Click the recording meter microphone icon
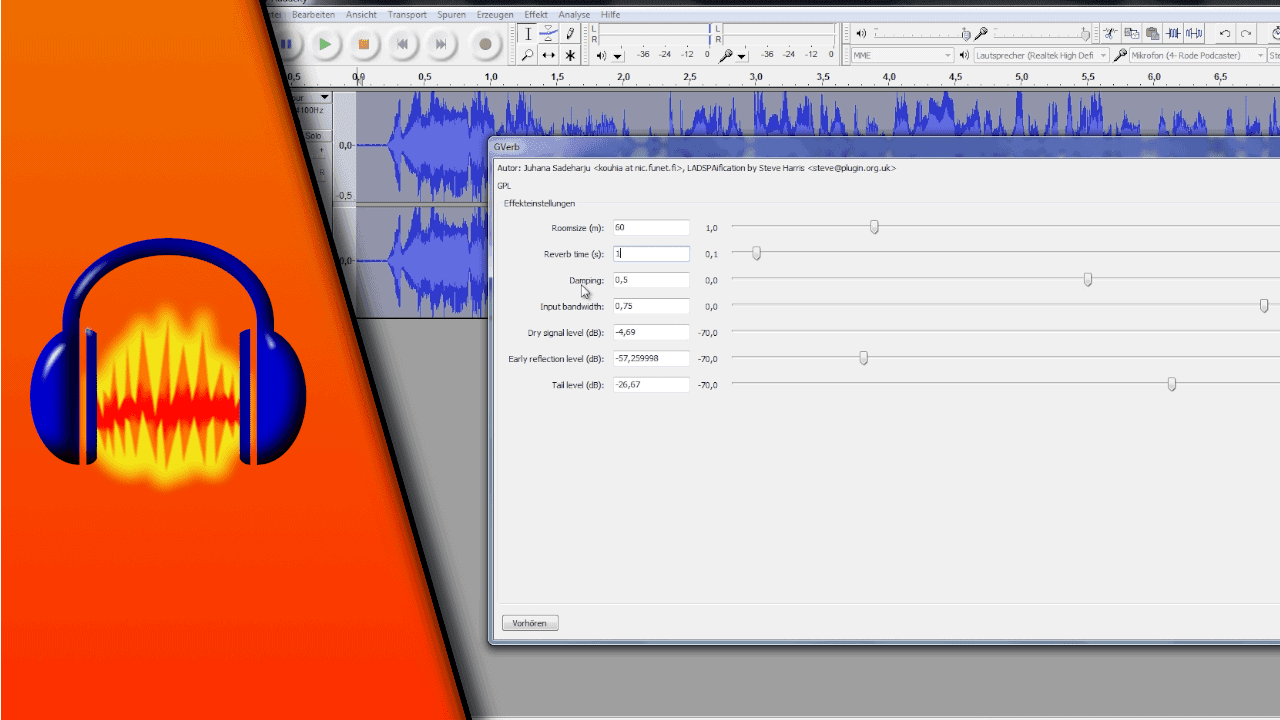 [726, 55]
